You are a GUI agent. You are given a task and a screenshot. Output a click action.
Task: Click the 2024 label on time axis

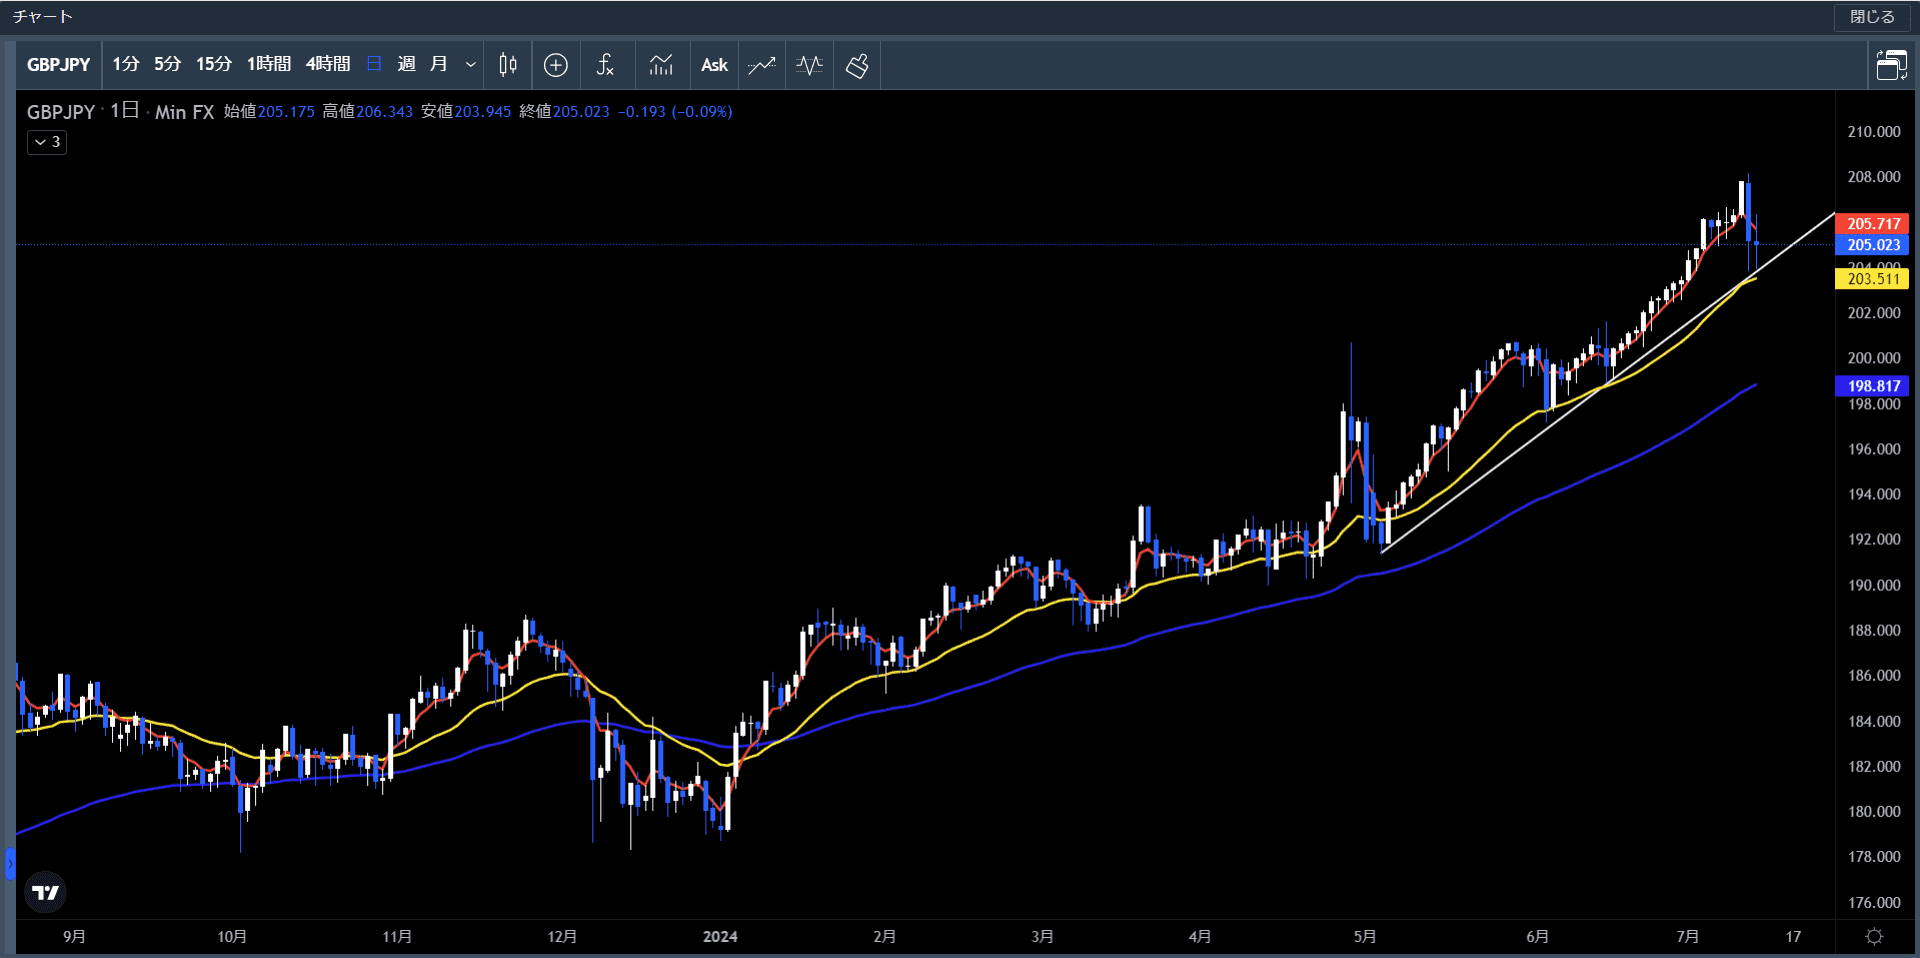(720, 937)
